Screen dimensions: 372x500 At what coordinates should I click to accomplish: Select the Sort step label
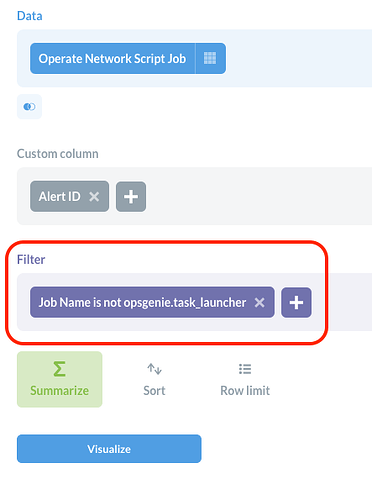point(154,390)
